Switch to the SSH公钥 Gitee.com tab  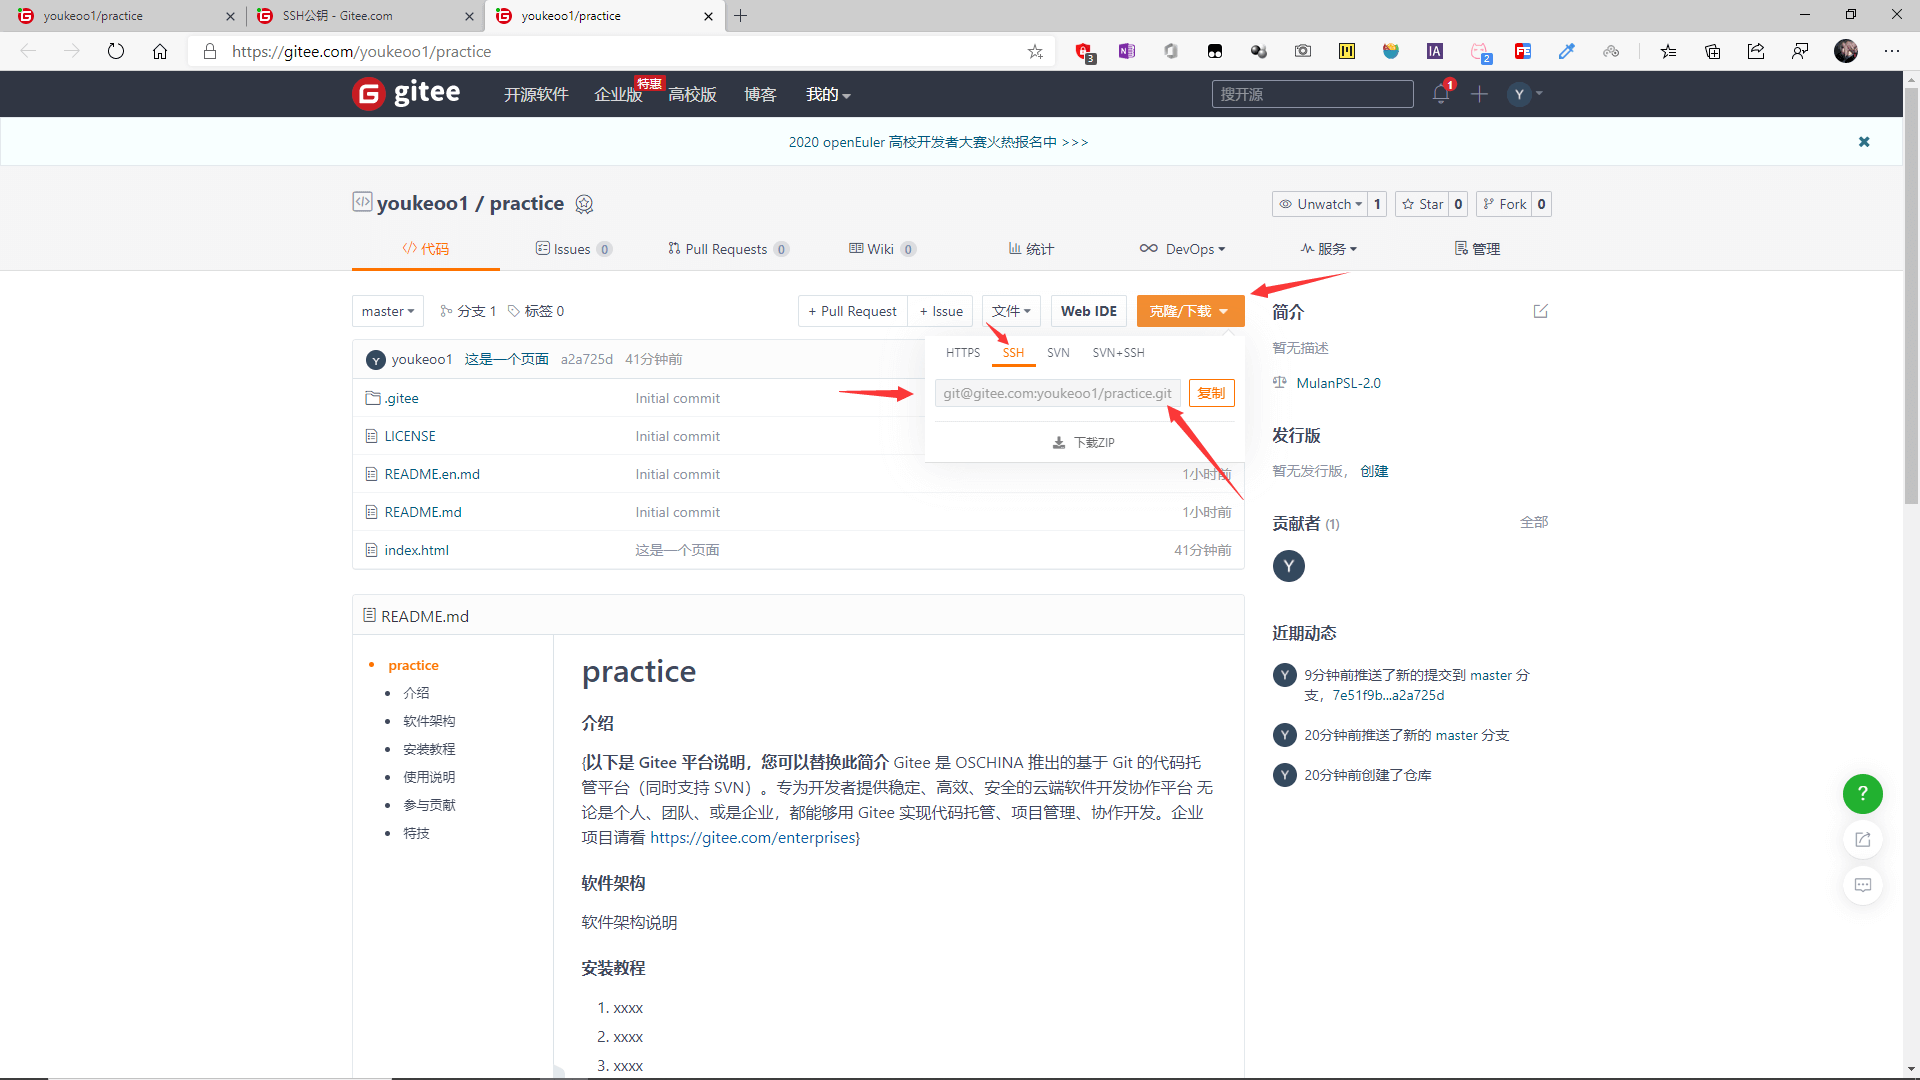[364, 15]
